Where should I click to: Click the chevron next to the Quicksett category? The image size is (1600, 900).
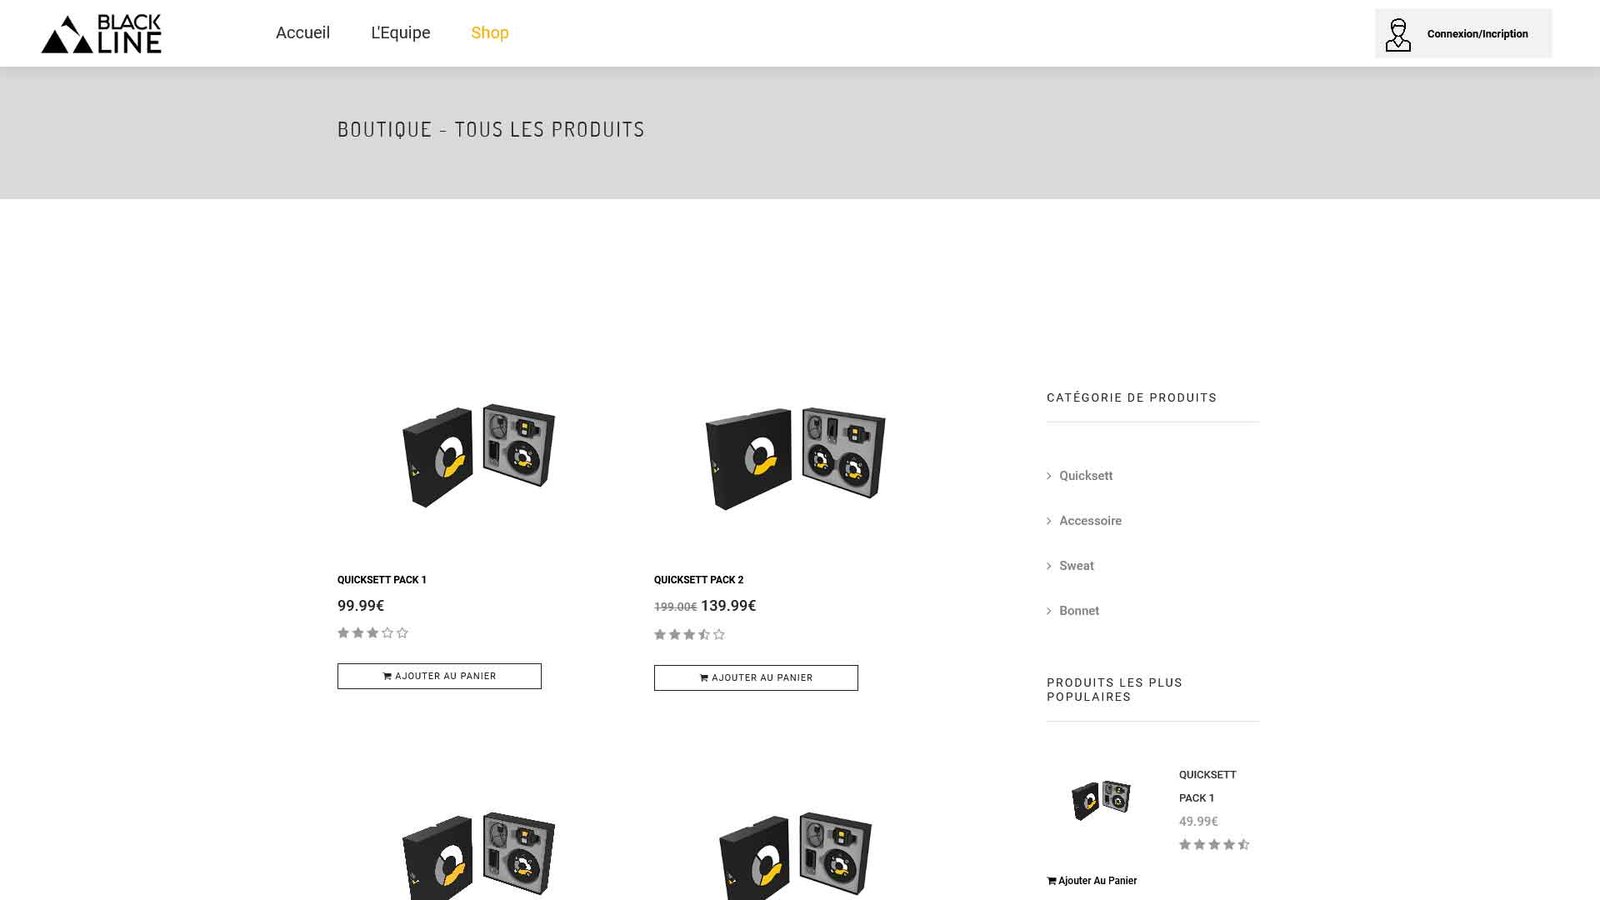click(x=1049, y=476)
